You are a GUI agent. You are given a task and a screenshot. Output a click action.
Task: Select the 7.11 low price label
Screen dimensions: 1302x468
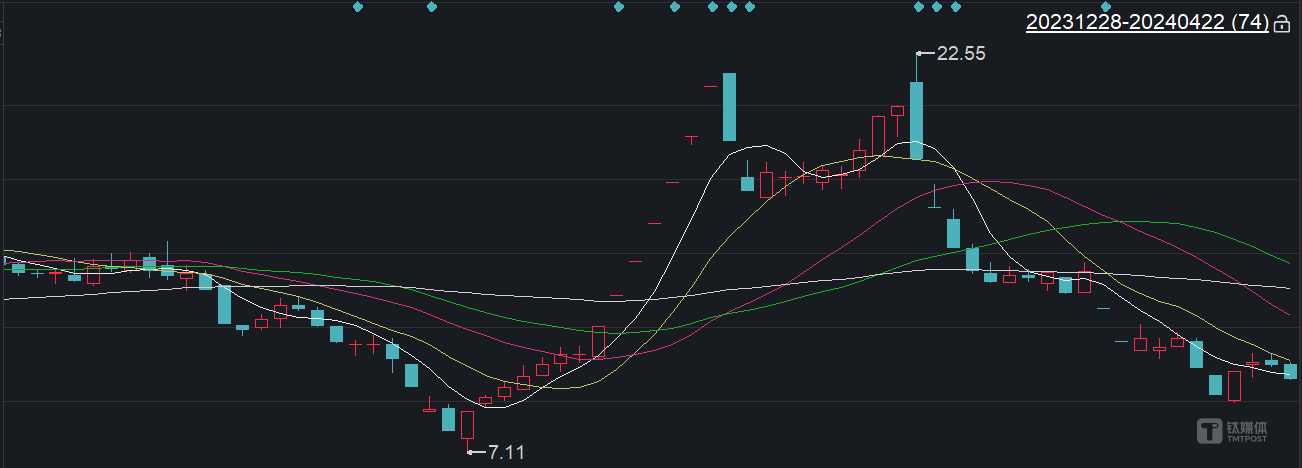tap(506, 452)
